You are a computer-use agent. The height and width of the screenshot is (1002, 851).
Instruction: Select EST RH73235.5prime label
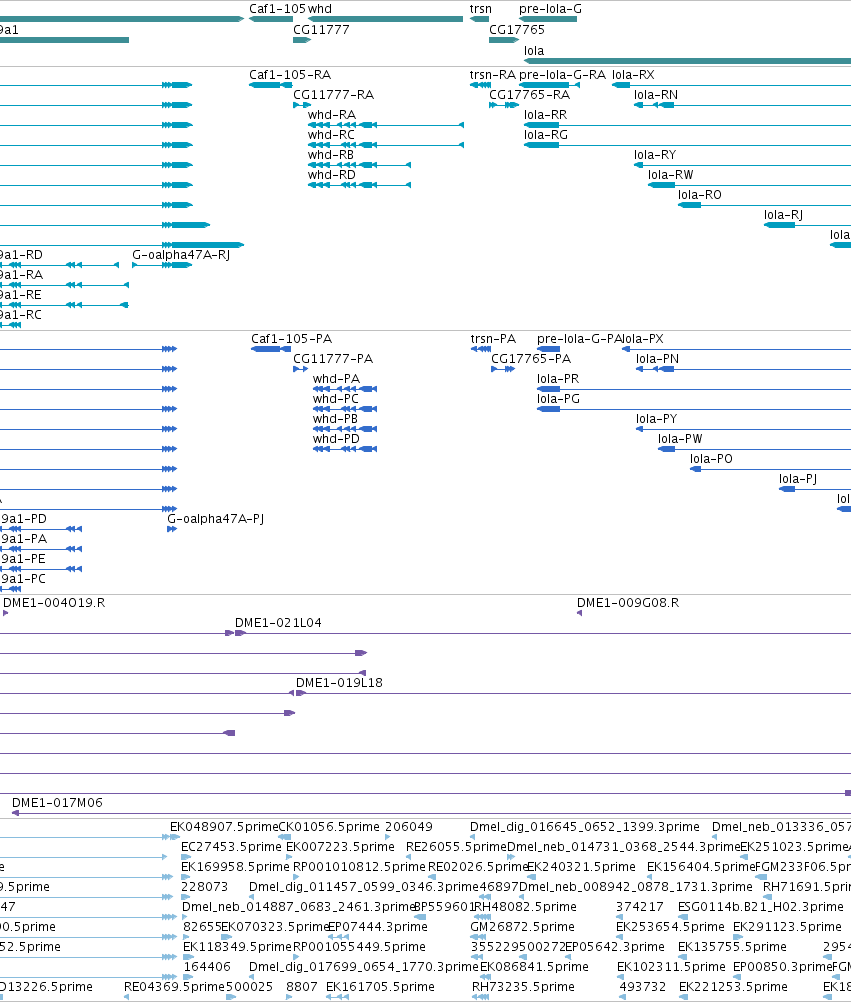coord(523,987)
